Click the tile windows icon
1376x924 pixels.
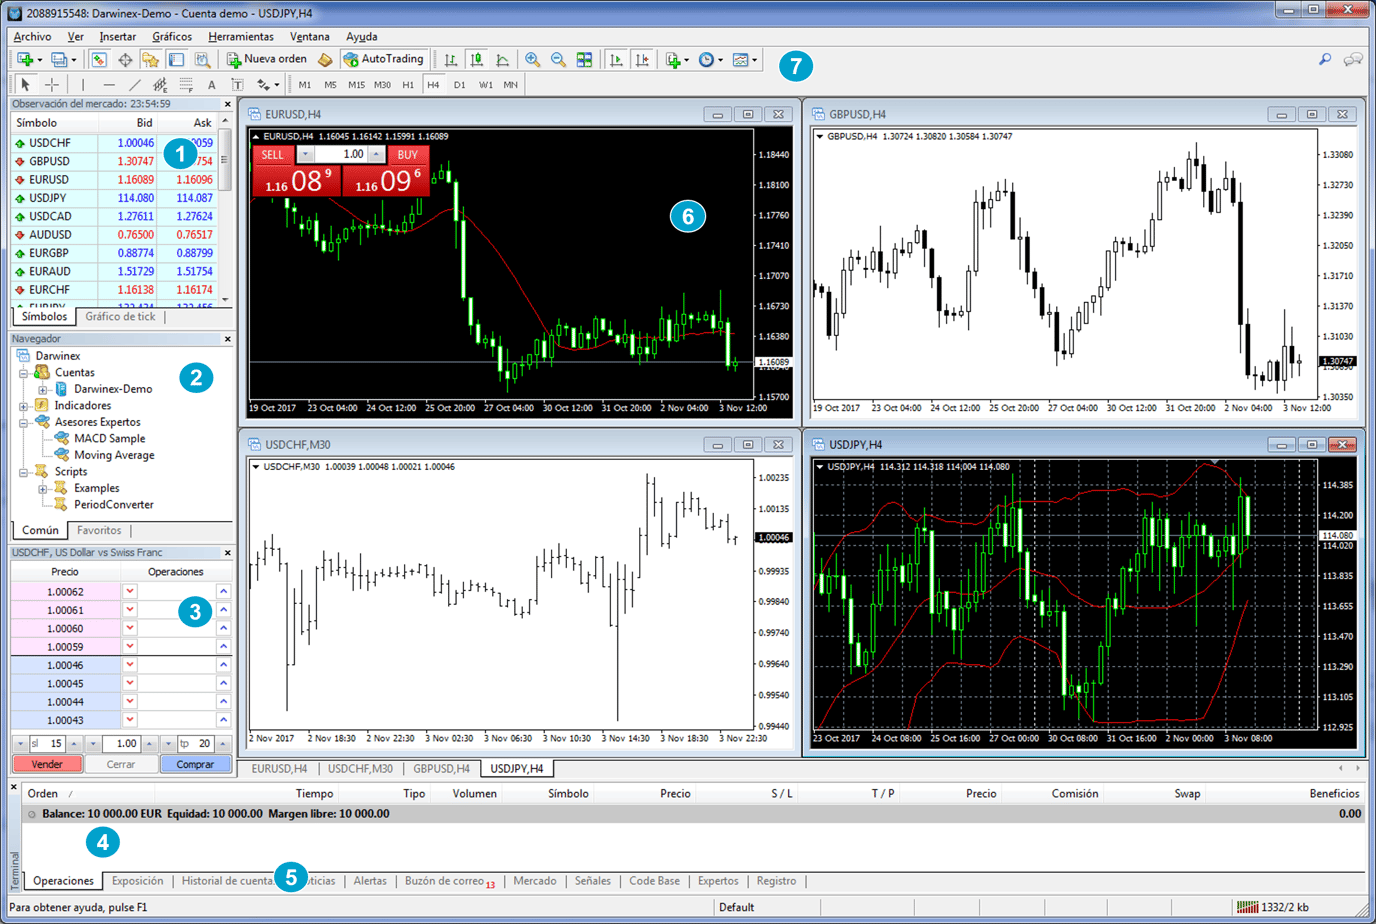(584, 60)
